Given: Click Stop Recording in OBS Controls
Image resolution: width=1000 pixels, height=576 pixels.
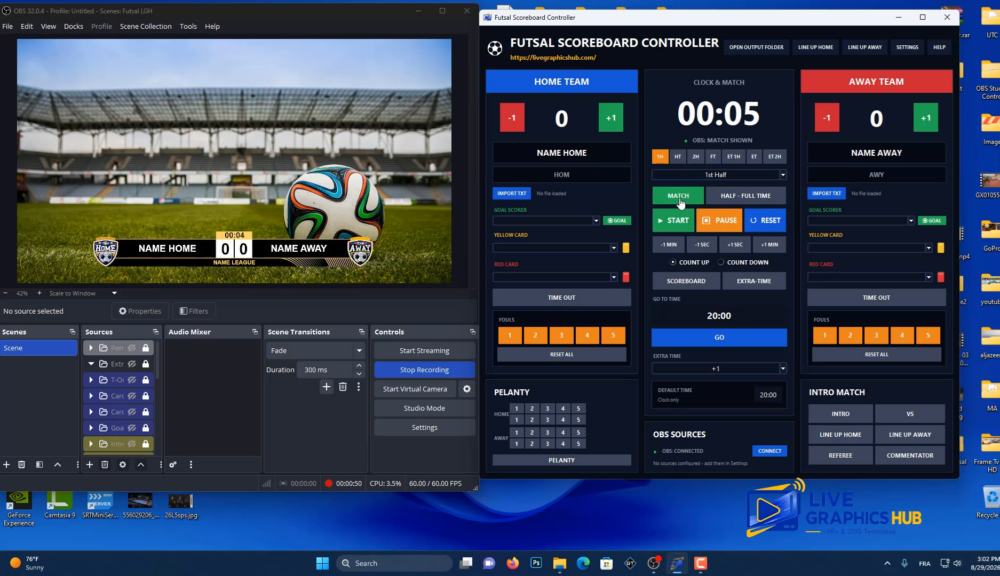Looking at the screenshot, I should click(x=424, y=370).
